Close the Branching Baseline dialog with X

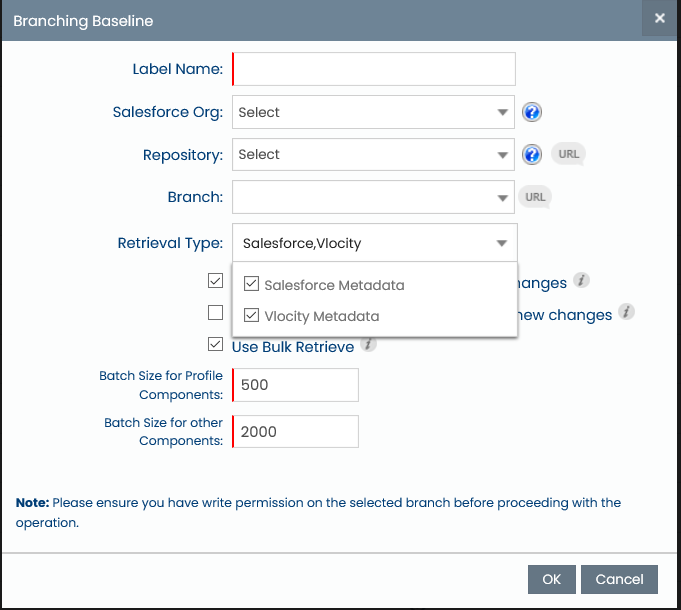(660, 19)
